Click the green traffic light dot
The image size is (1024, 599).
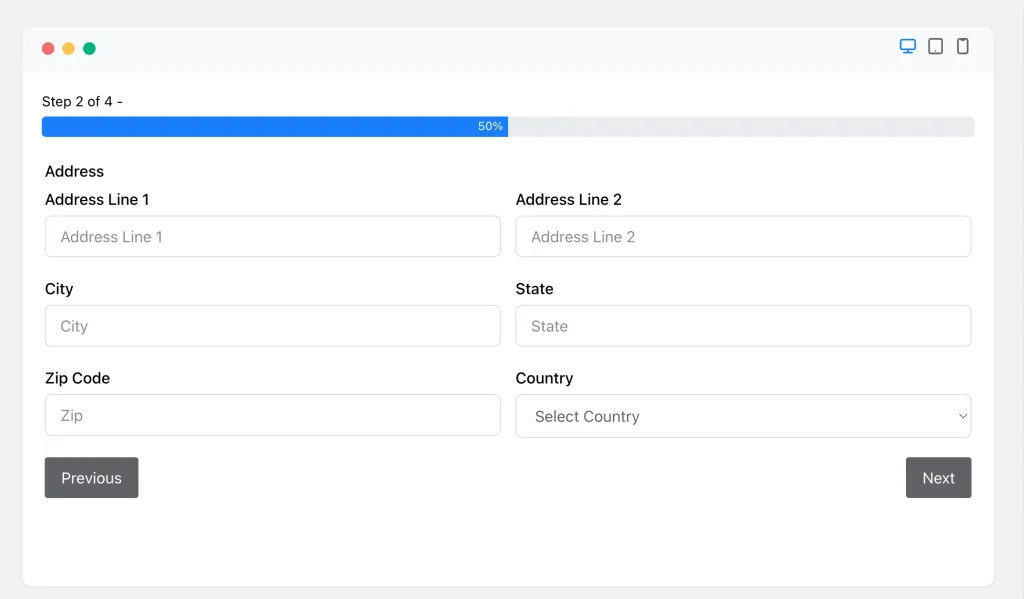[89, 47]
